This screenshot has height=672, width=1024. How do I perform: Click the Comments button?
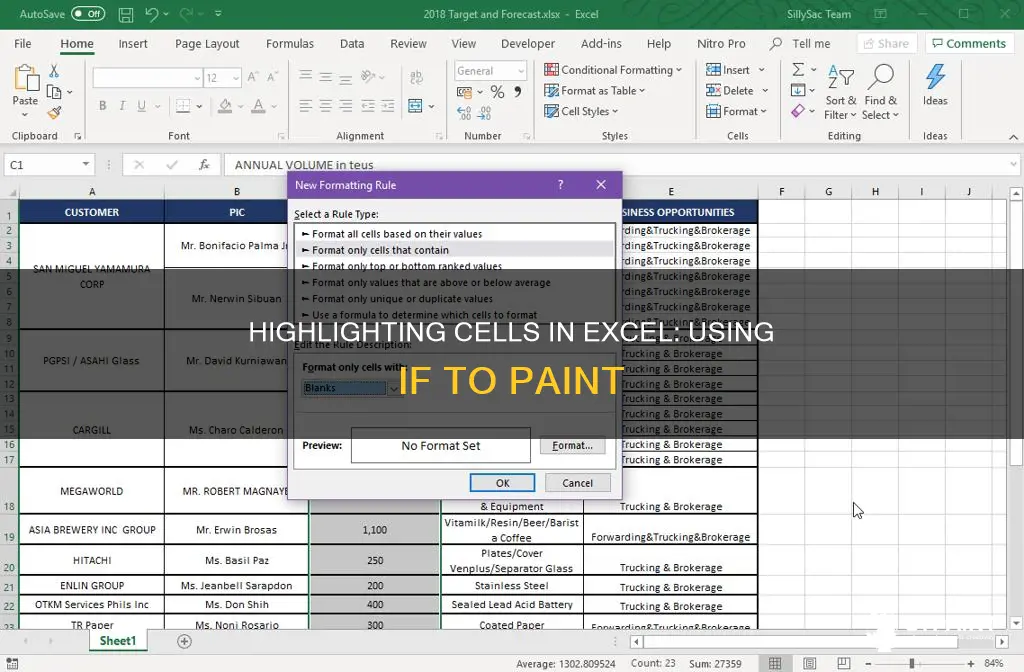[969, 44]
